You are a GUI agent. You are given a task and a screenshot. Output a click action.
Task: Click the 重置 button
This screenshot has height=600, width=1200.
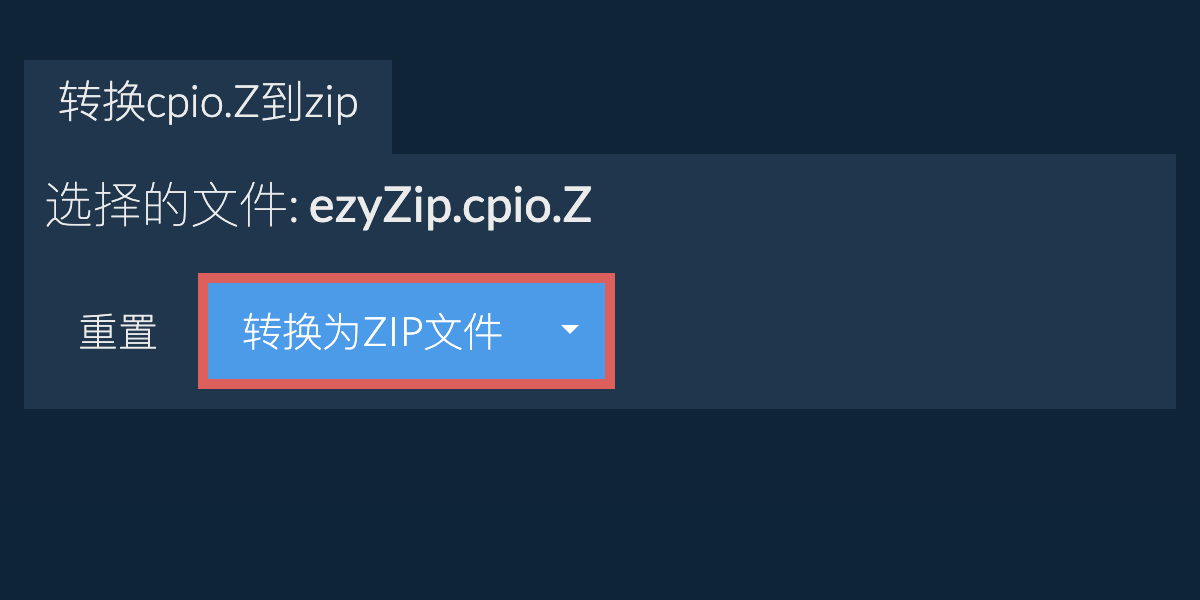pyautogui.click(x=119, y=332)
